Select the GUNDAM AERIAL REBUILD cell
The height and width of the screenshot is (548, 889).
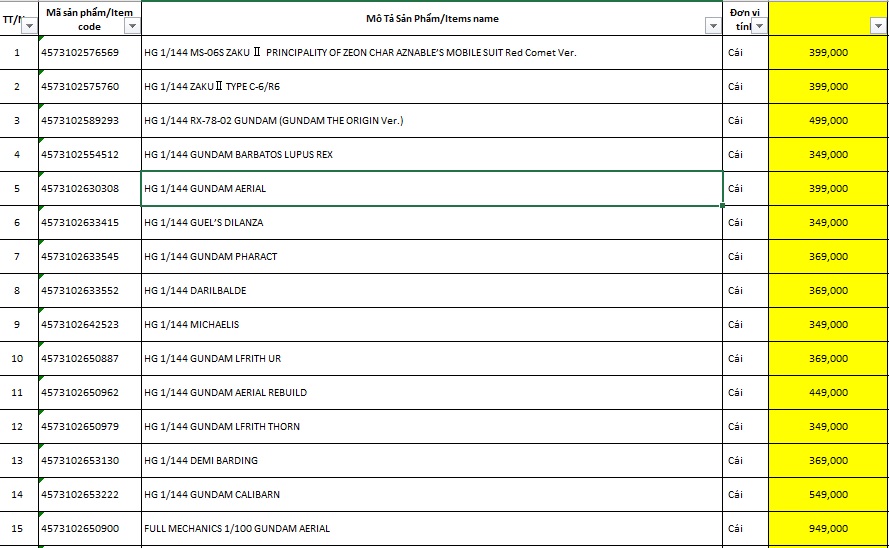pyautogui.click(x=431, y=393)
